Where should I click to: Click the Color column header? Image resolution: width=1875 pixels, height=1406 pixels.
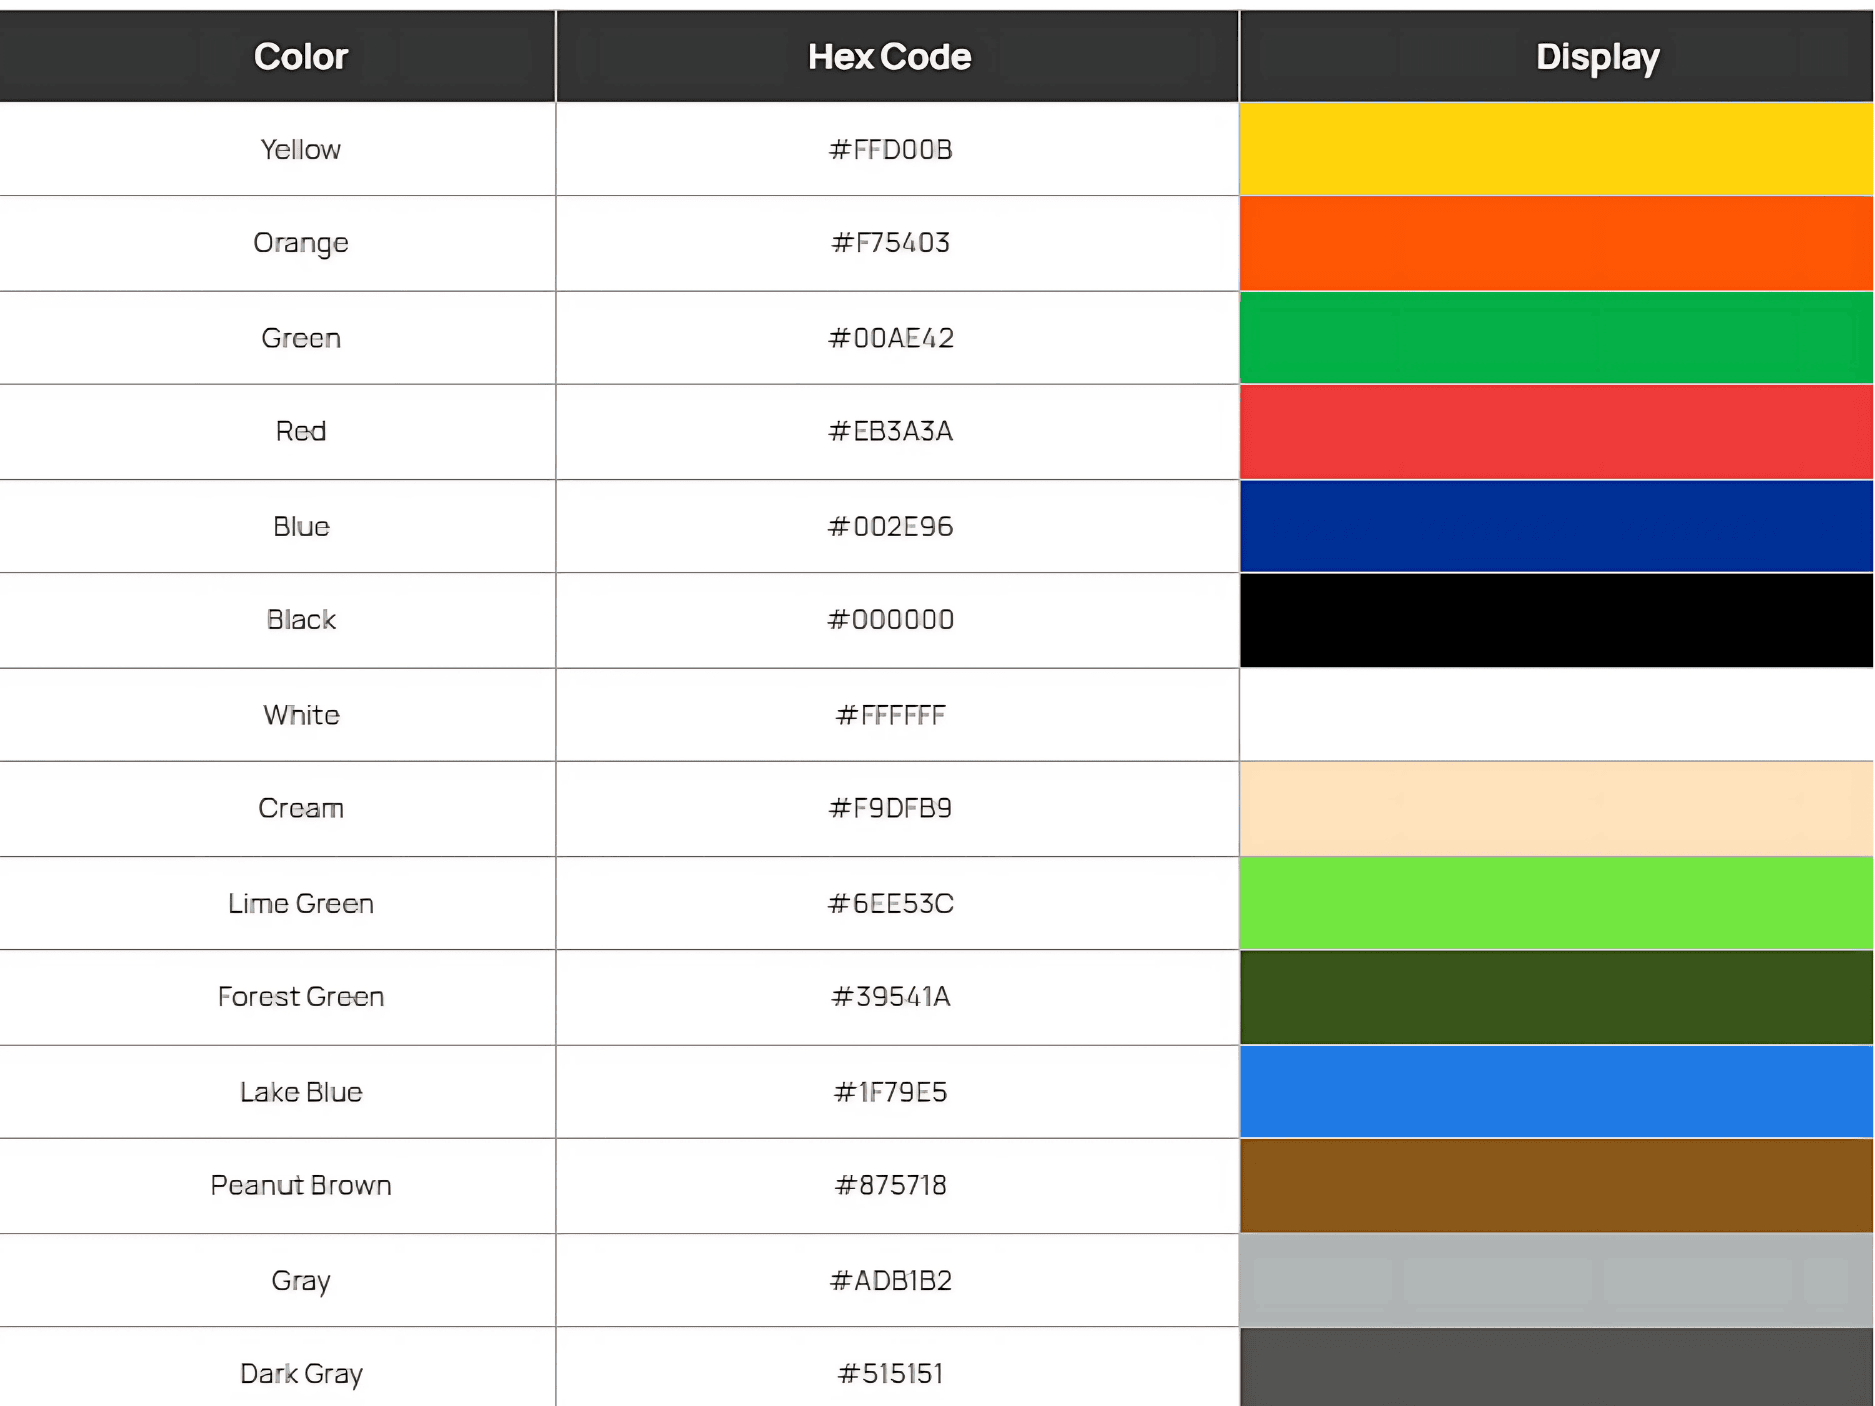[300, 57]
